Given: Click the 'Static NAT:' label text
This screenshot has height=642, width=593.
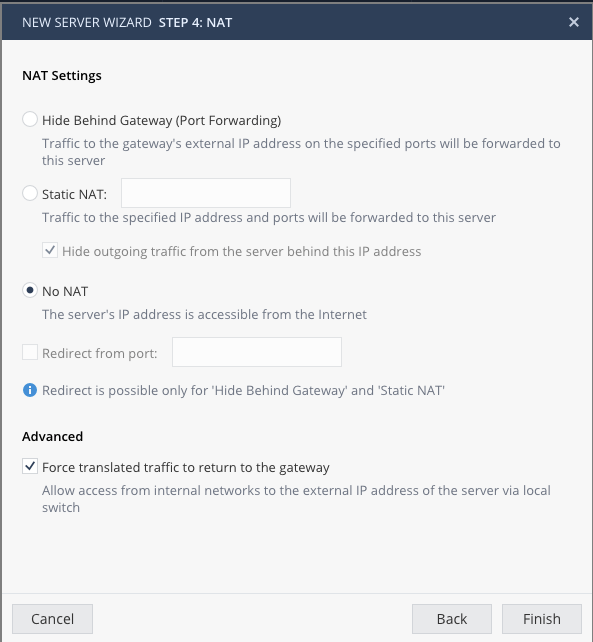Looking at the screenshot, I should pos(75,194).
